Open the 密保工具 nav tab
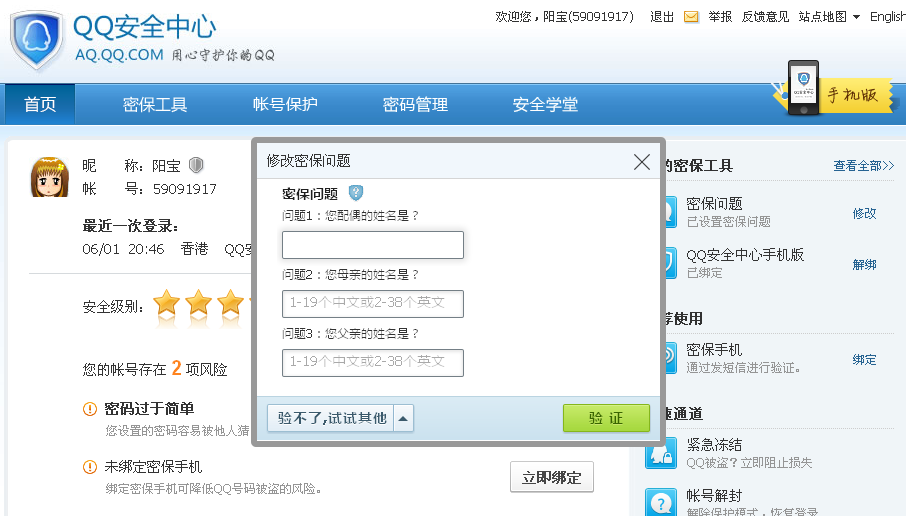This screenshot has height=516, width=906. click(155, 104)
